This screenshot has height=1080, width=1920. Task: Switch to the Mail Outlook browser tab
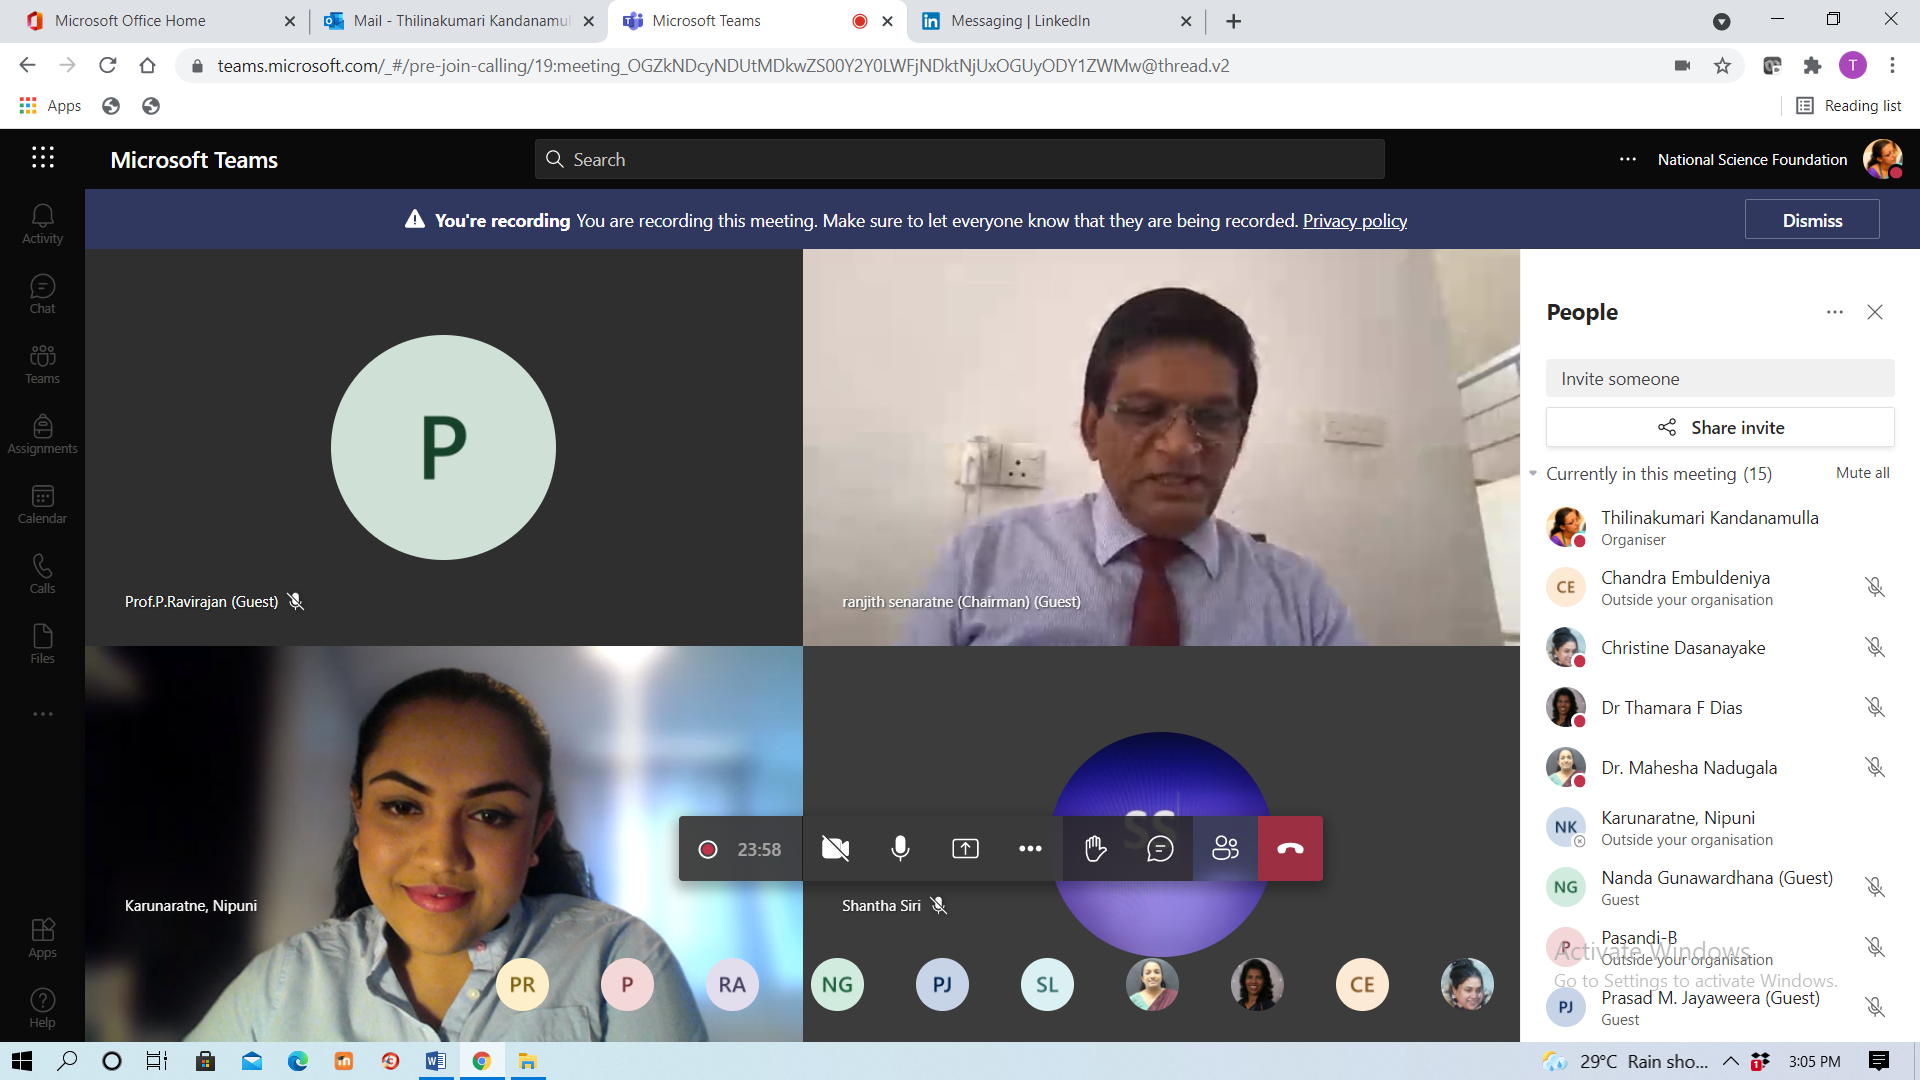coord(459,21)
